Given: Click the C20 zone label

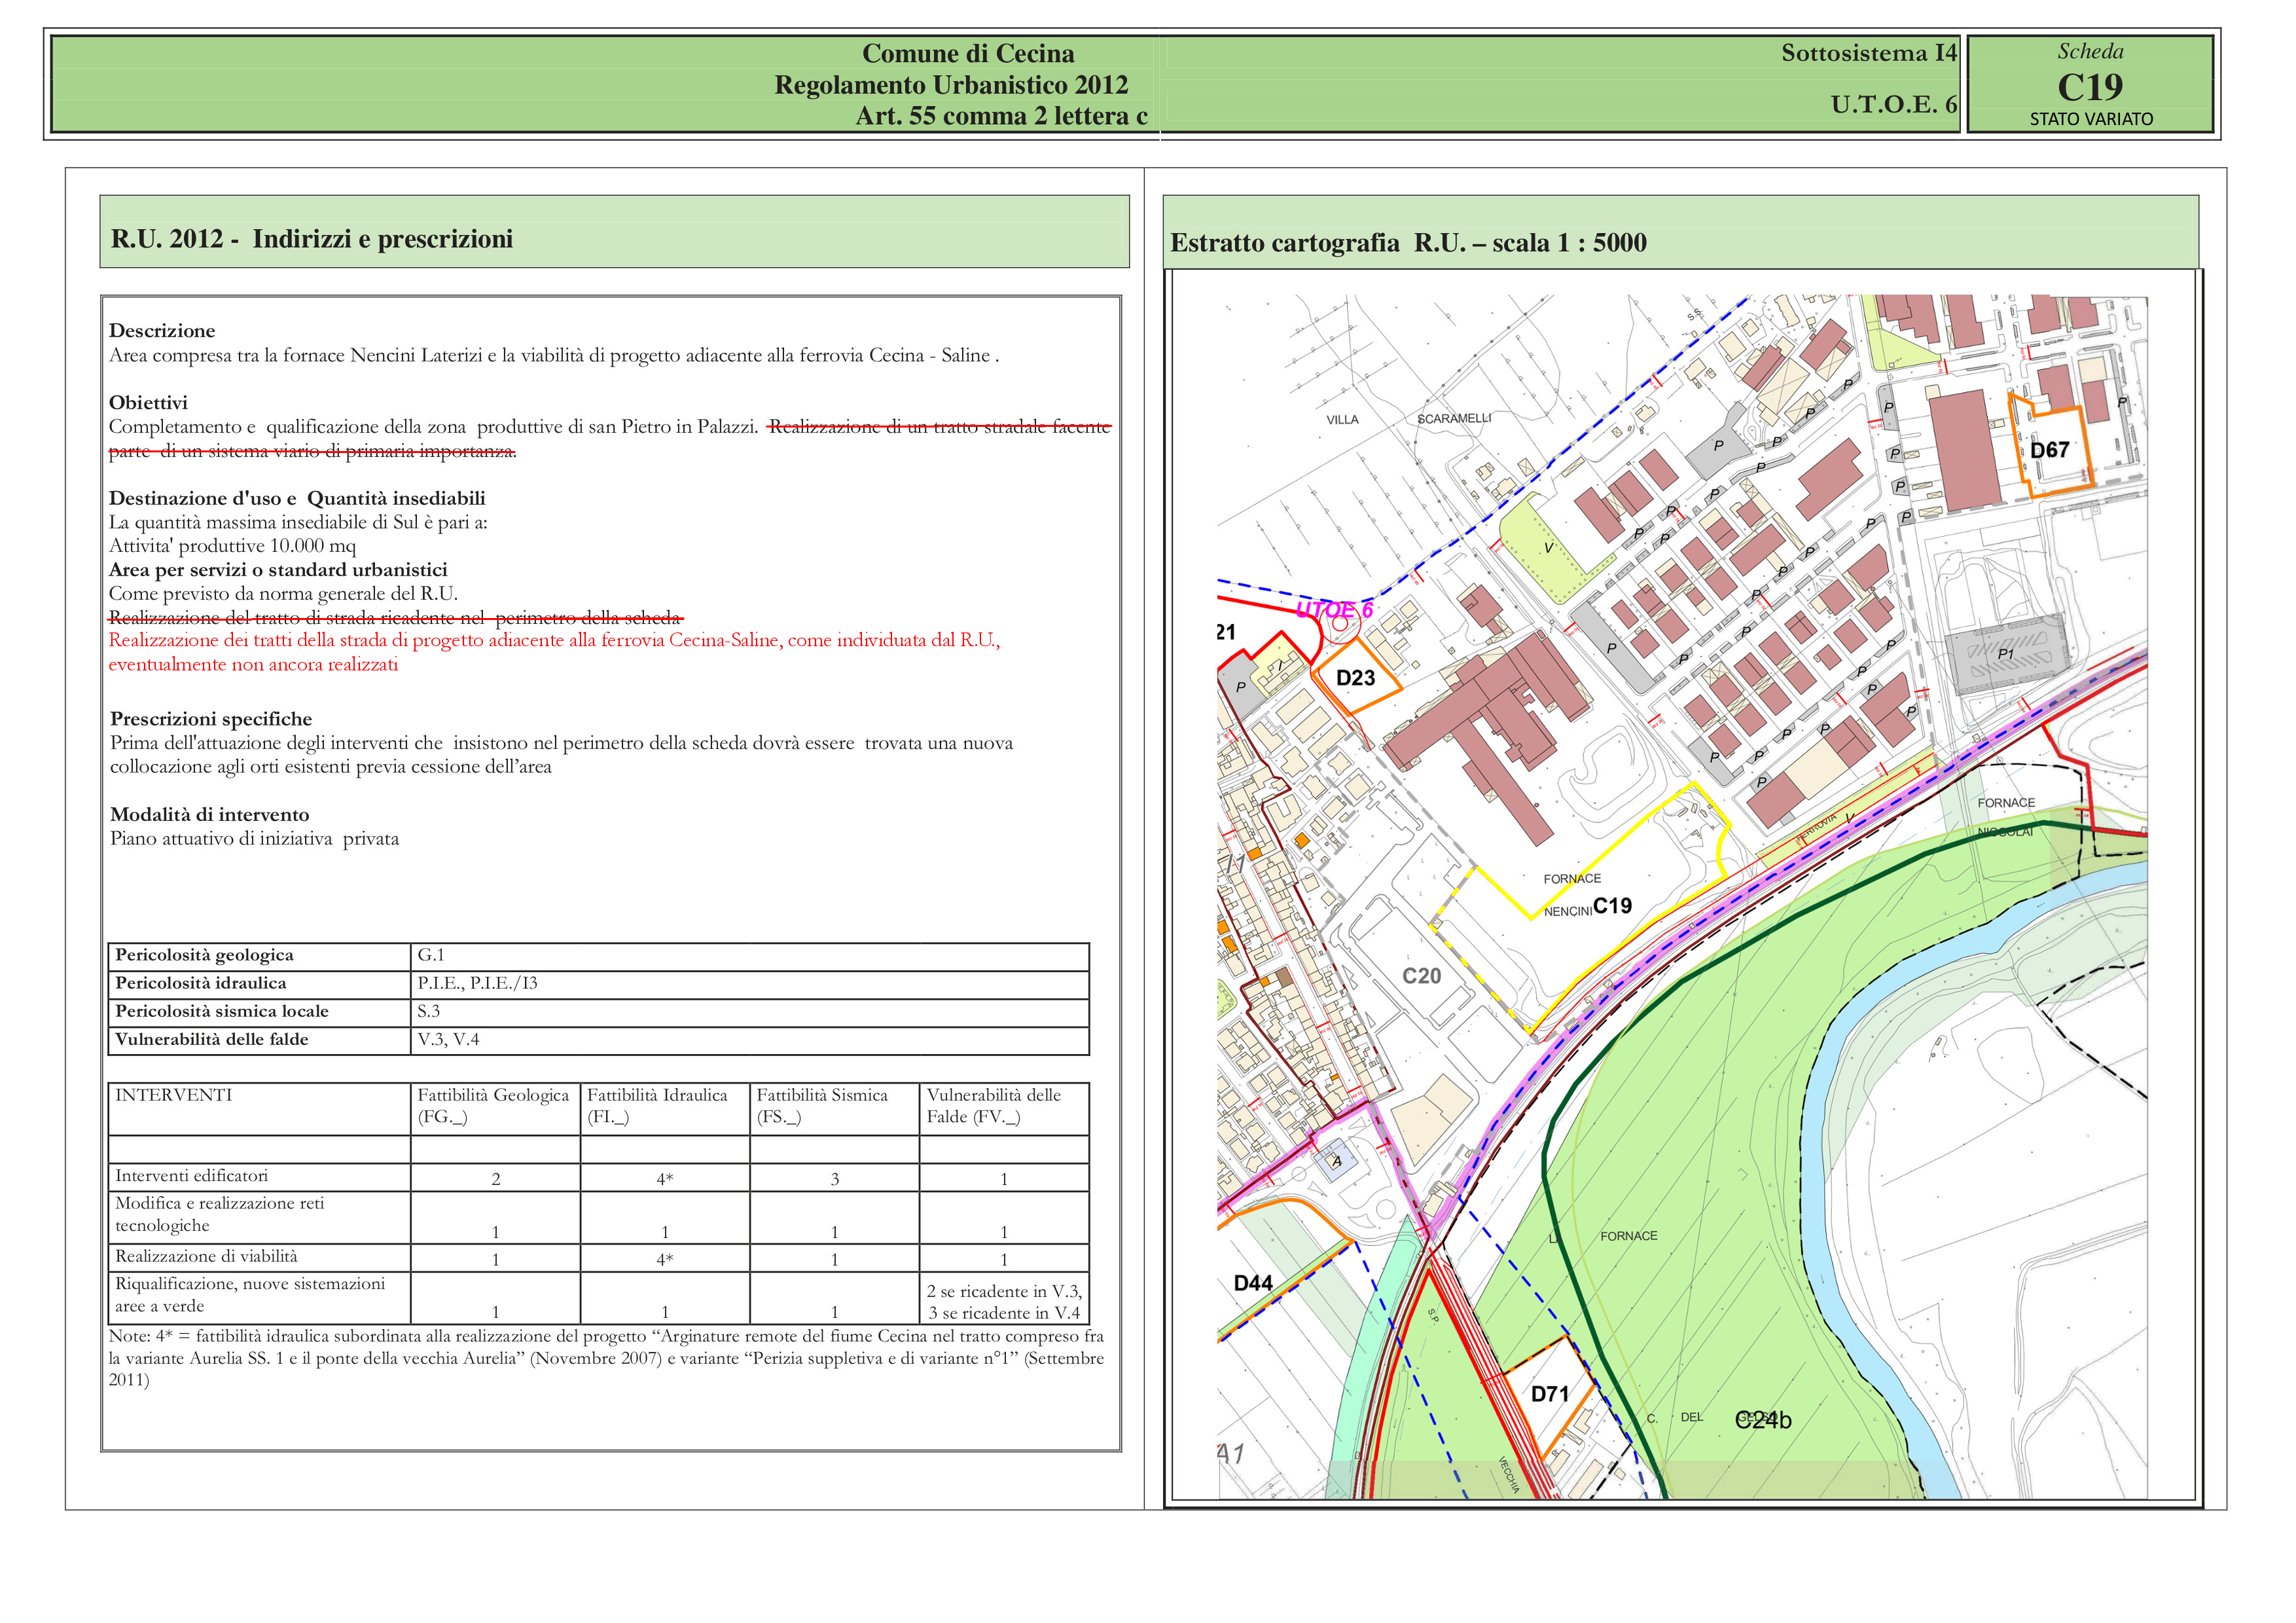Looking at the screenshot, I should click(1421, 976).
